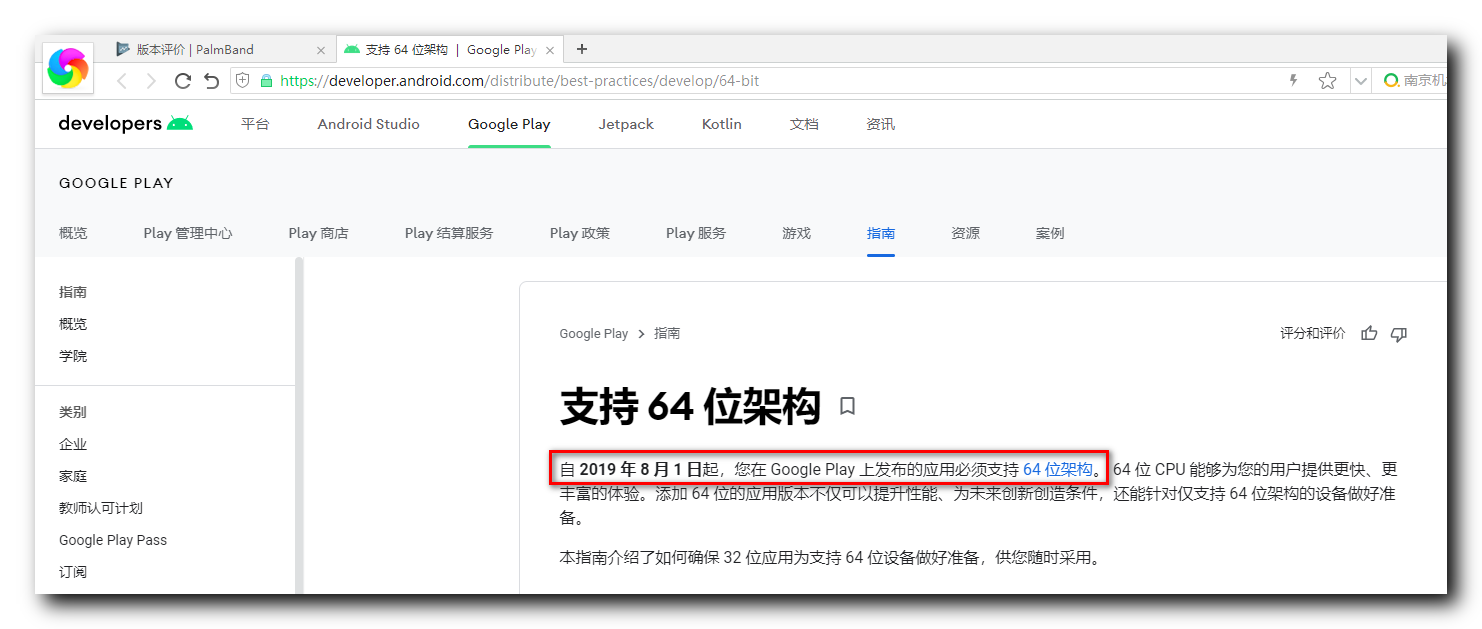Click the search engine icon in search box
This screenshot has width=1482, height=629.
[x=1390, y=80]
